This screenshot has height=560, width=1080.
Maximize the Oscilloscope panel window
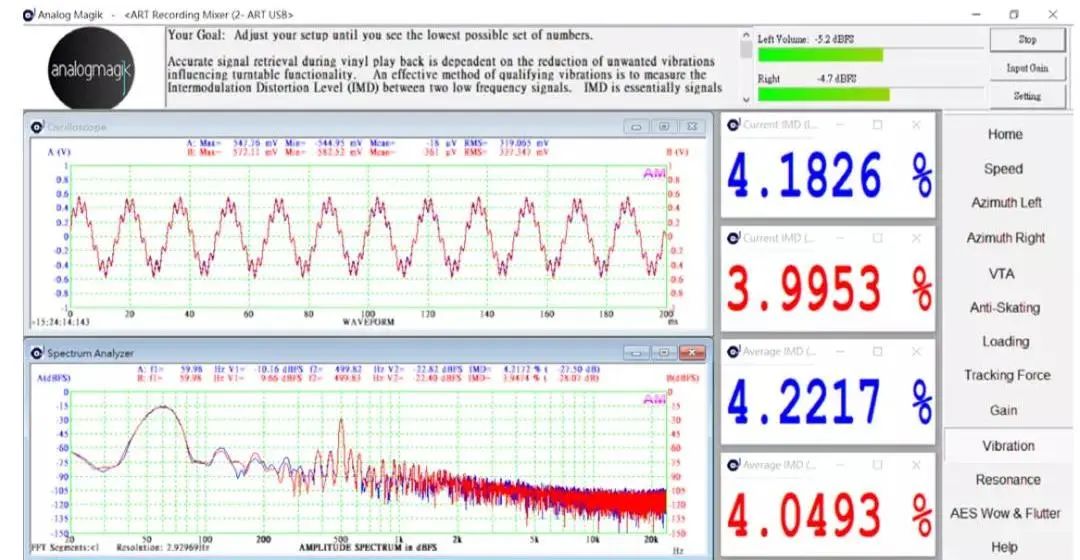click(x=664, y=127)
